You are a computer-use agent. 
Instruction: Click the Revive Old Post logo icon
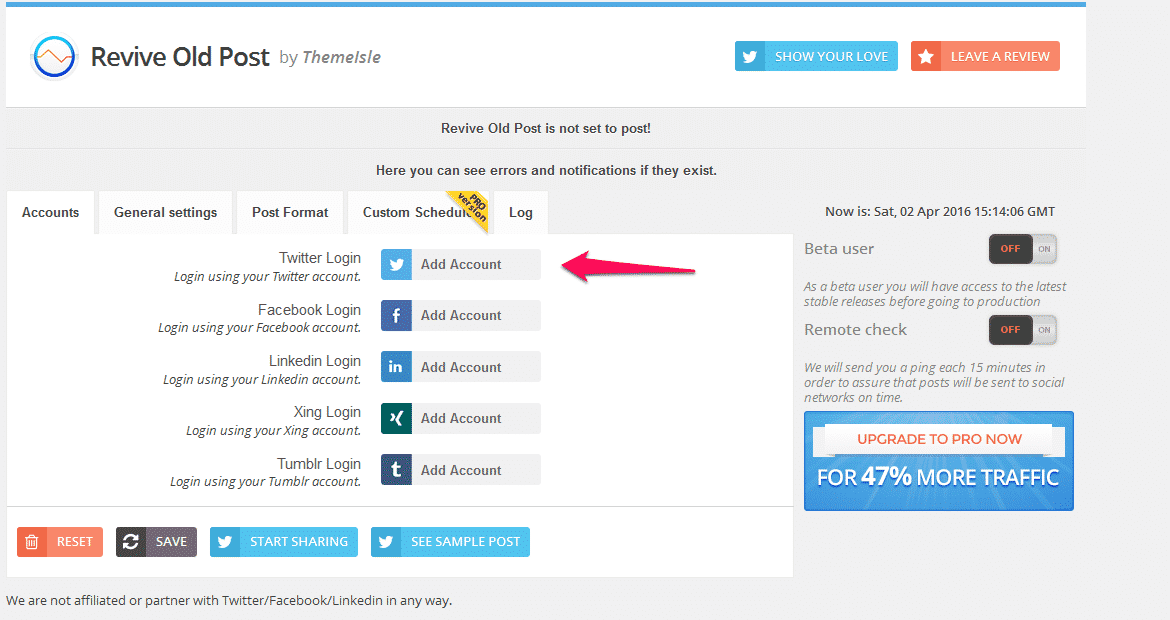point(54,57)
